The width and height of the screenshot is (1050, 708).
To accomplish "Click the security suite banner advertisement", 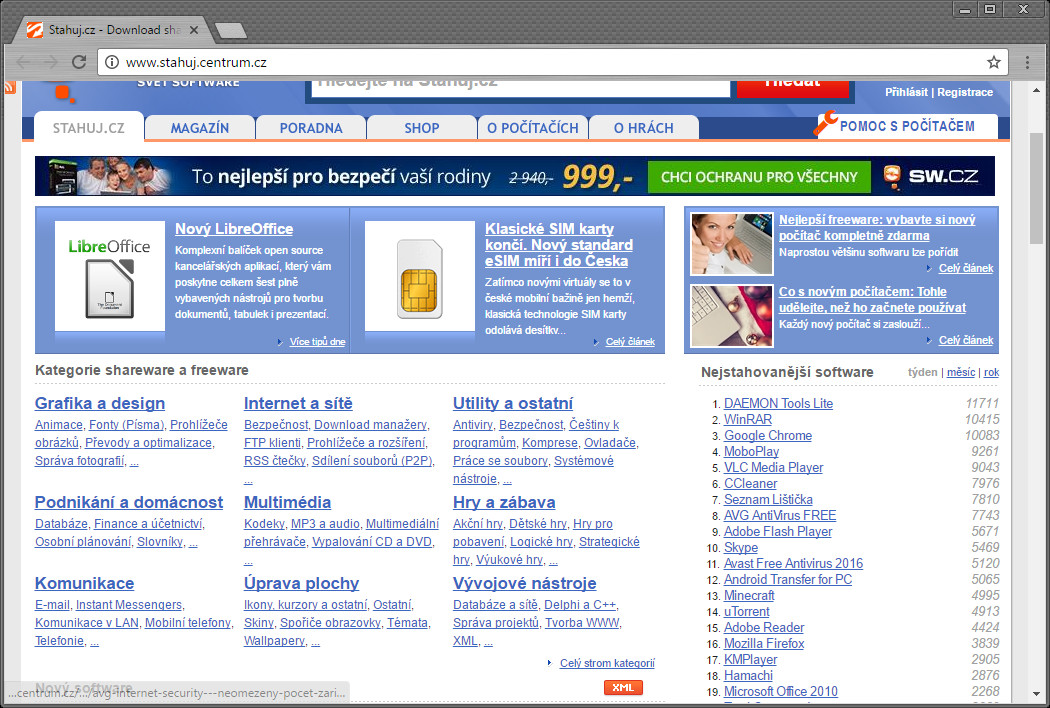I will pyautogui.click(x=515, y=176).
